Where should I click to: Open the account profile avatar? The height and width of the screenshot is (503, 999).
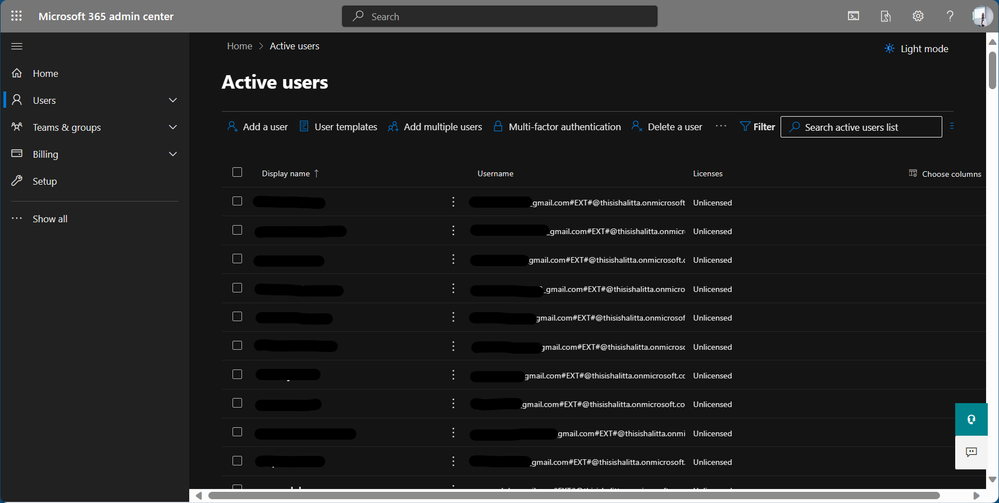982,16
